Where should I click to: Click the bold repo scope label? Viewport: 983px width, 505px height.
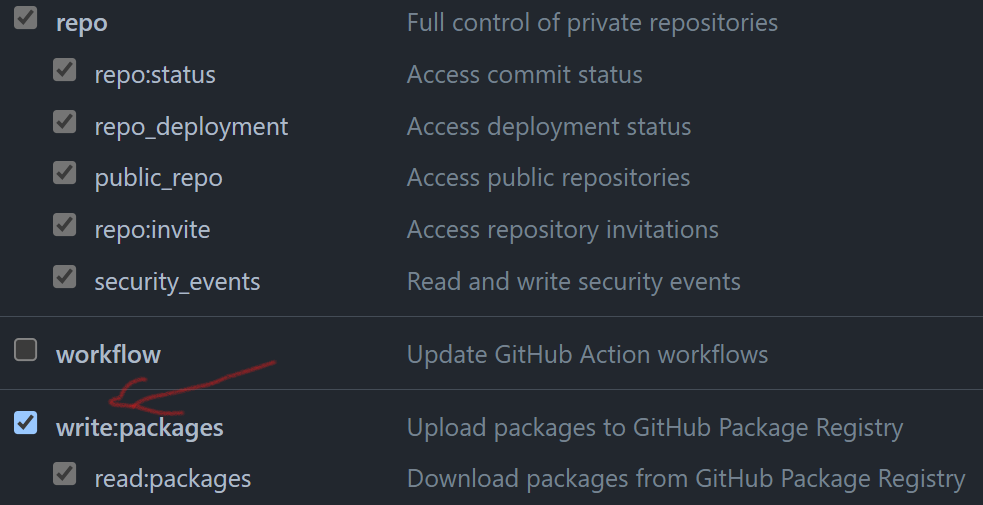point(82,22)
